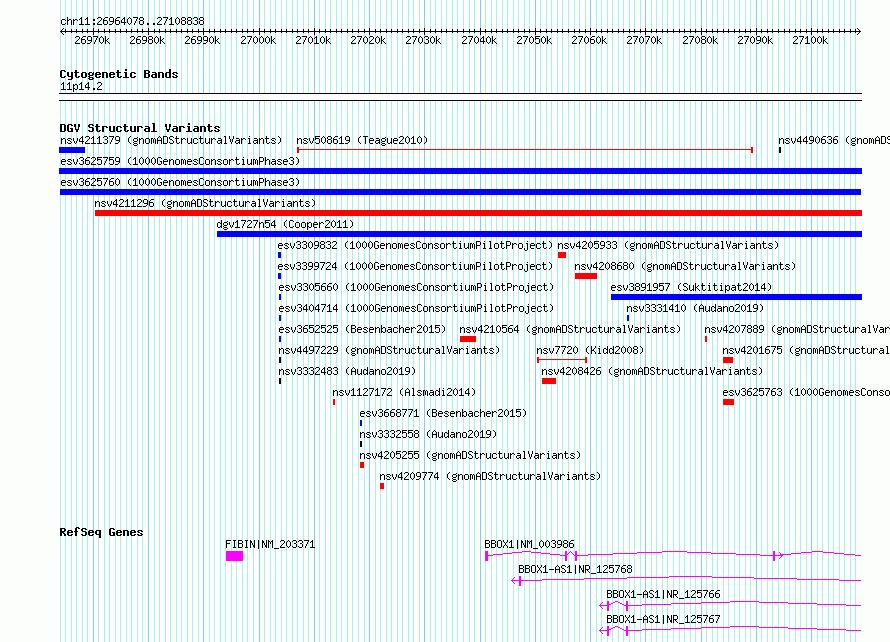Click the nsv4211296 gnomAD variant label
Image resolution: width=890 pixels, height=642 pixels.
(x=205, y=203)
